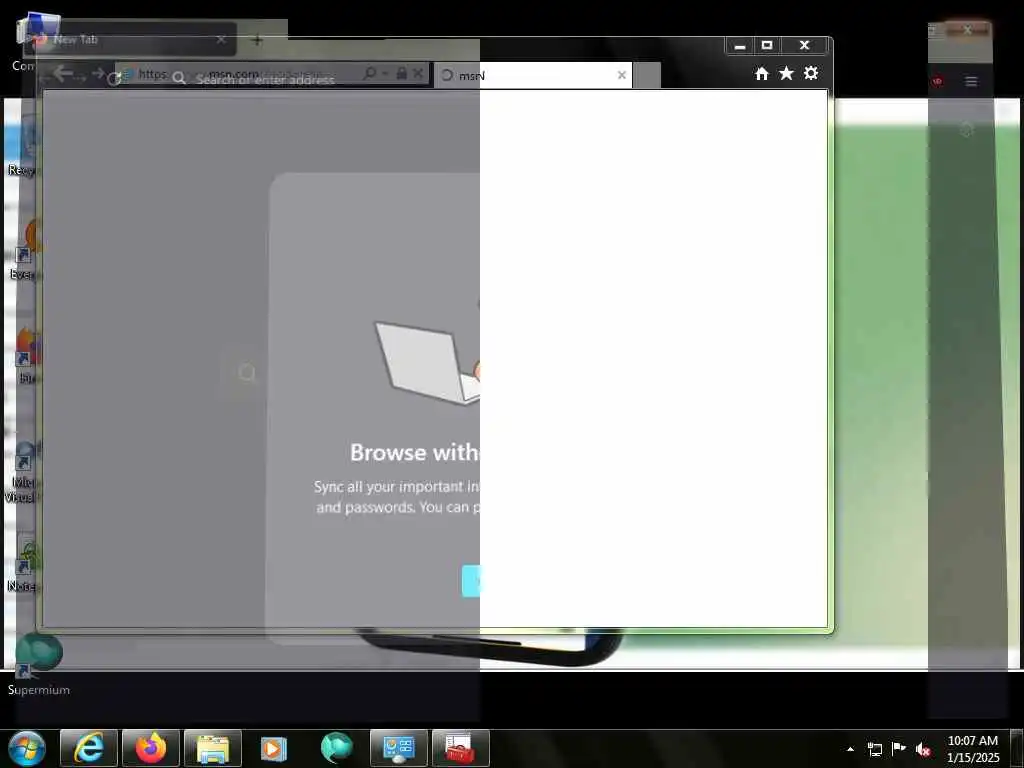The image size is (1024, 768).
Task: Open the Control Panel taskbar item
Action: [399, 748]
